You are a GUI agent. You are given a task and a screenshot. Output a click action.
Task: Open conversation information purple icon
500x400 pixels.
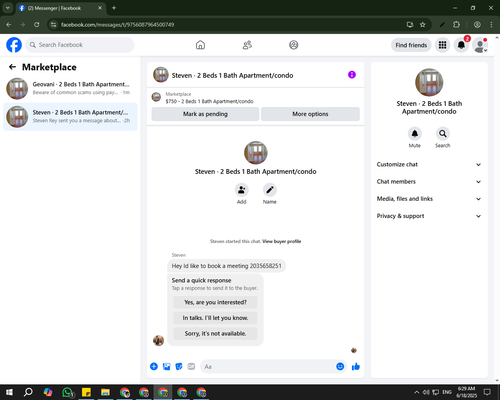(352, 75)
